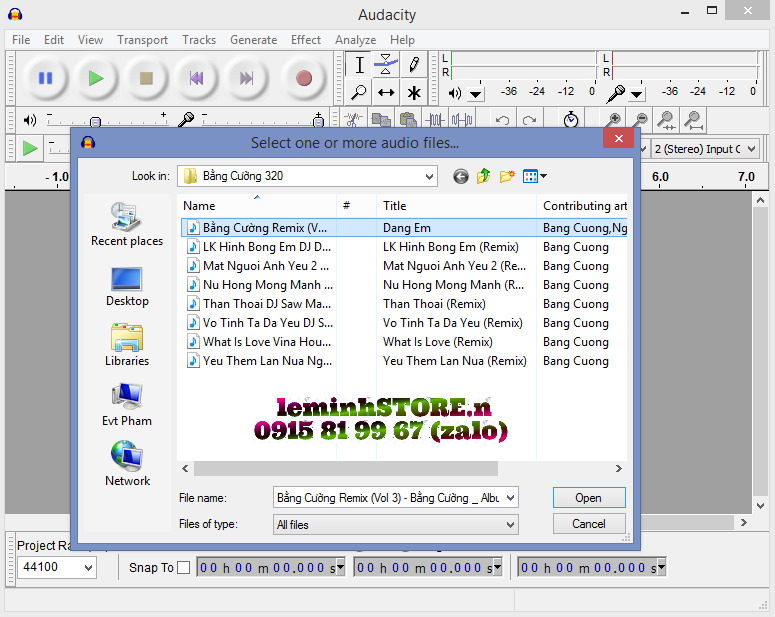Skip to End of the project
The image size is (775, 617).
coord(246,78)
